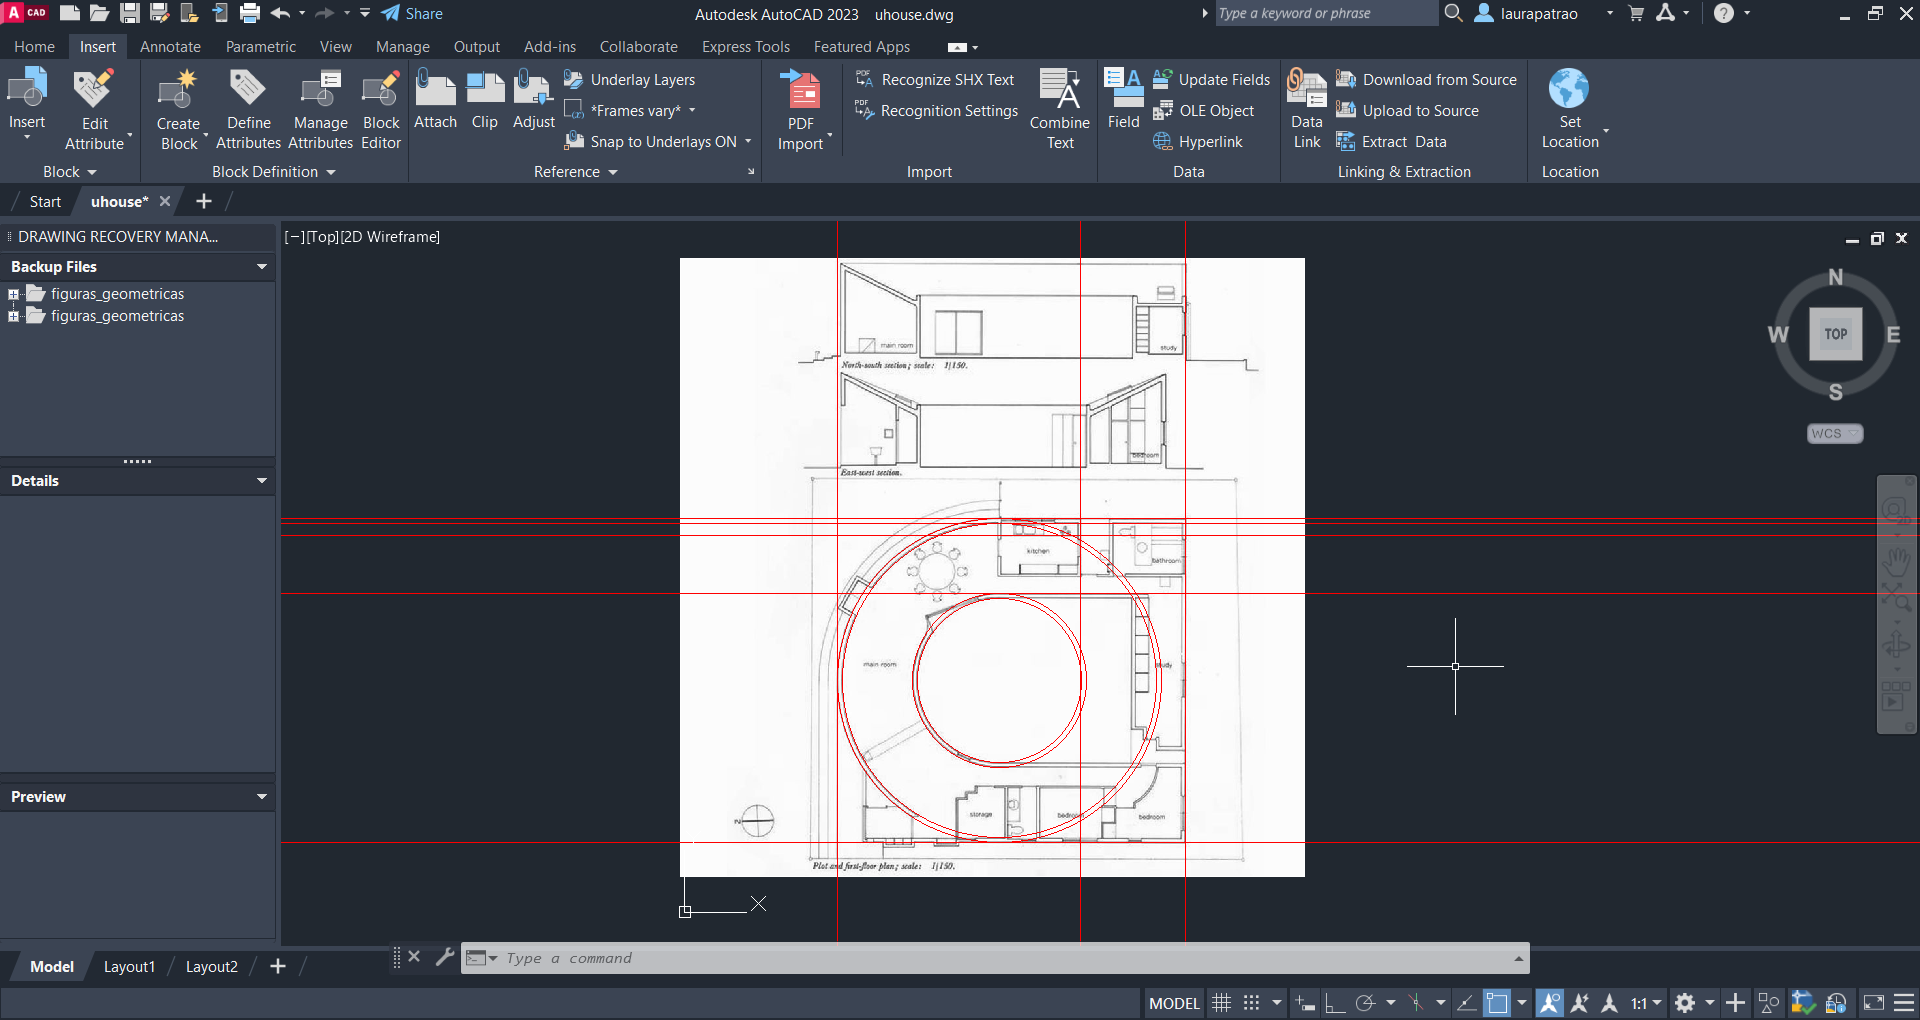Launch the Block Editor
Image resolution: width=1920 pixels, height=1020 pixels.
381,108
